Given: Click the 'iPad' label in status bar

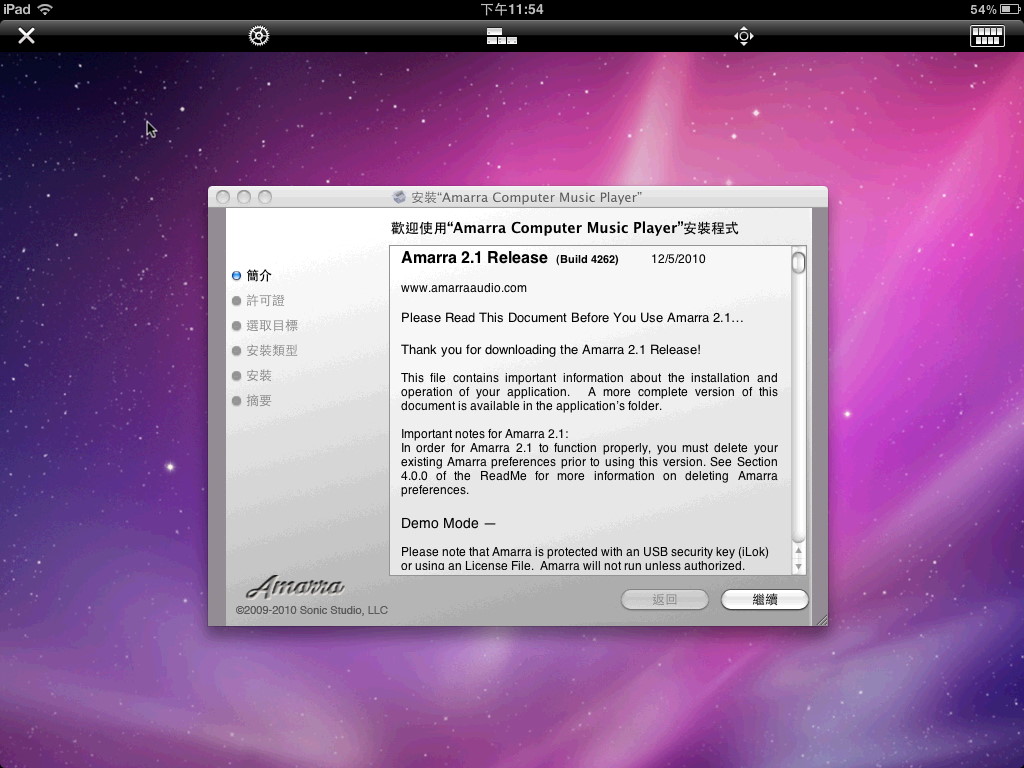Looking at the screenshot, I should [x=16, y=9].
